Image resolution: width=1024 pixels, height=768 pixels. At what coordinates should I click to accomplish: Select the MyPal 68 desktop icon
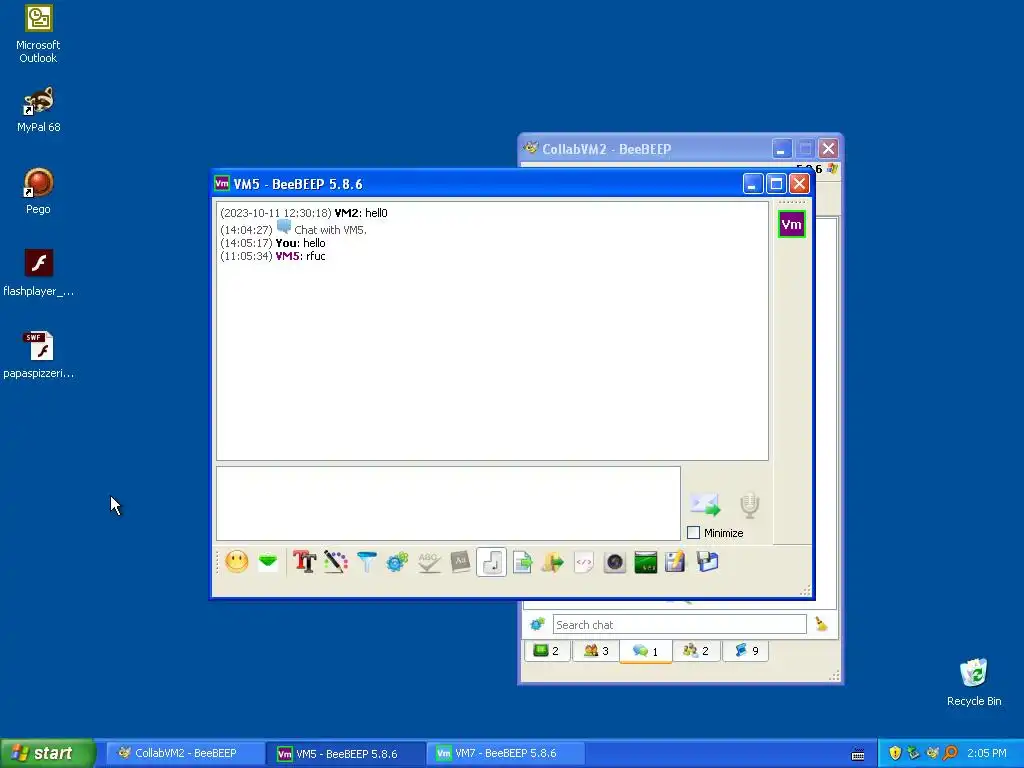point(38,110)
